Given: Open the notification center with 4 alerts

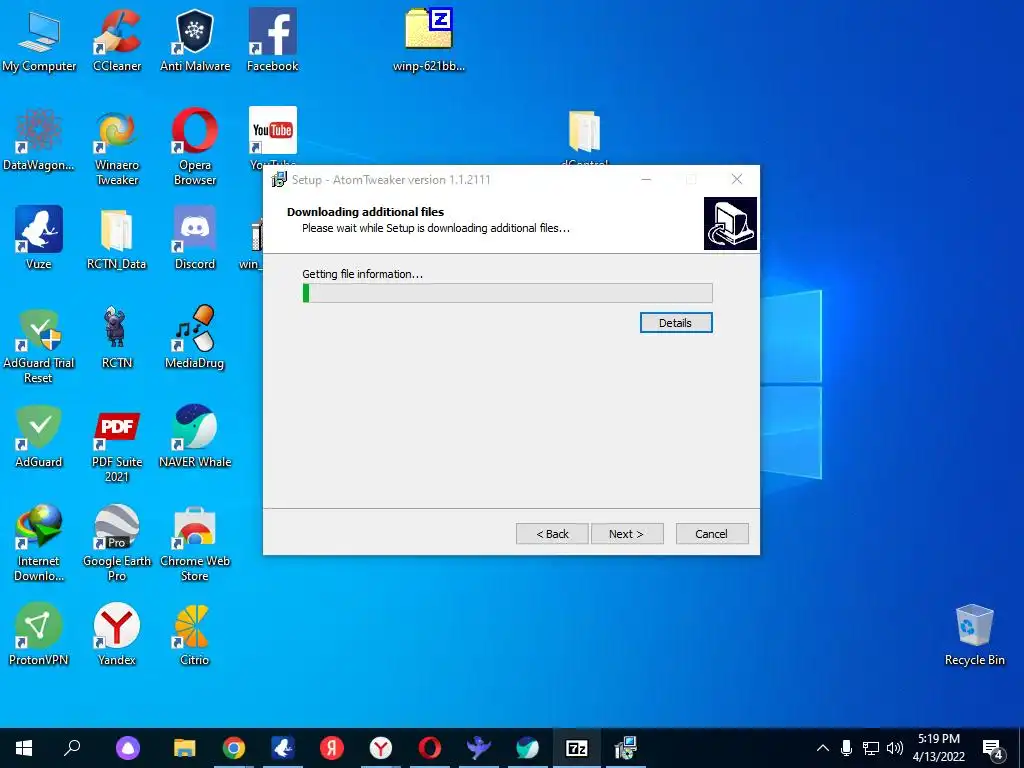Looking at the screenshot, I should (993, 749).
